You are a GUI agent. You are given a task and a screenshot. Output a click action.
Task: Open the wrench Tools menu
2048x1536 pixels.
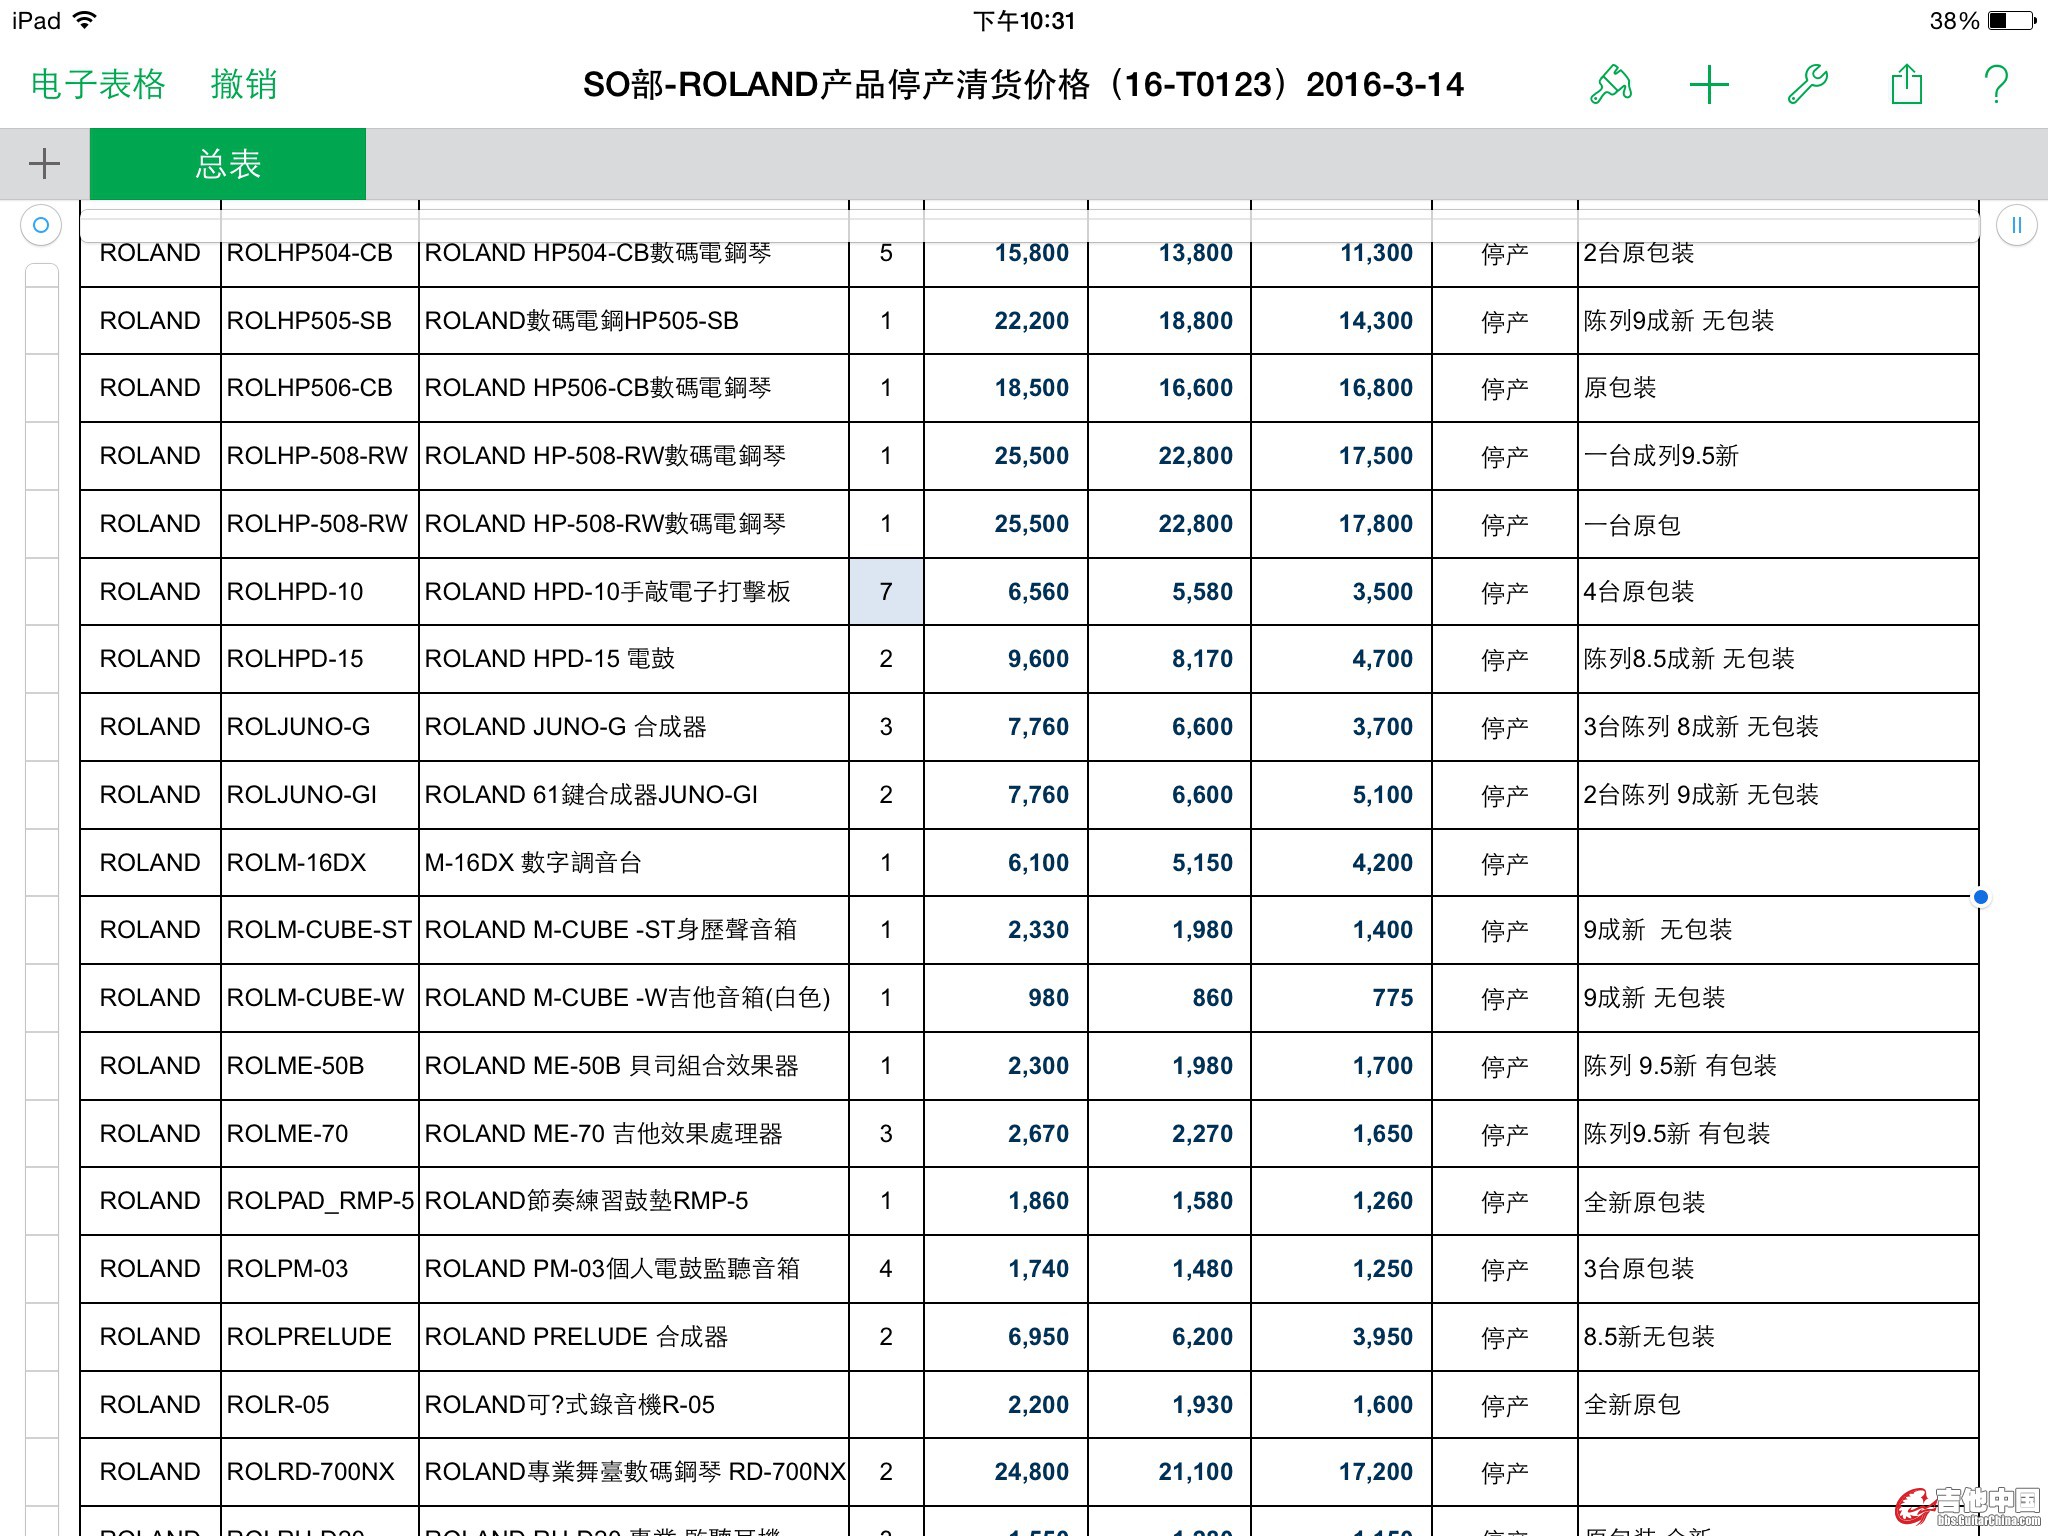click(1807, 85)
